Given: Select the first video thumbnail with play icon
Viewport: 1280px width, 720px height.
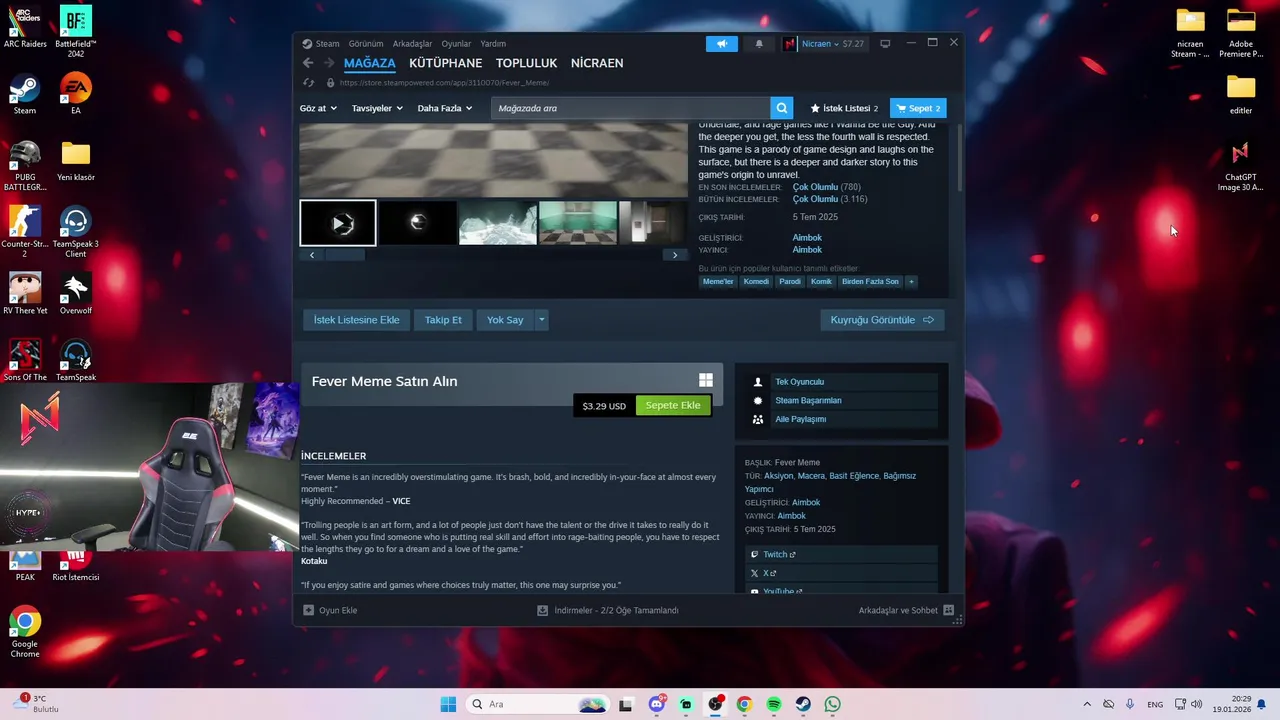Looking at the screenshot, I should click(x=338, y=223).
